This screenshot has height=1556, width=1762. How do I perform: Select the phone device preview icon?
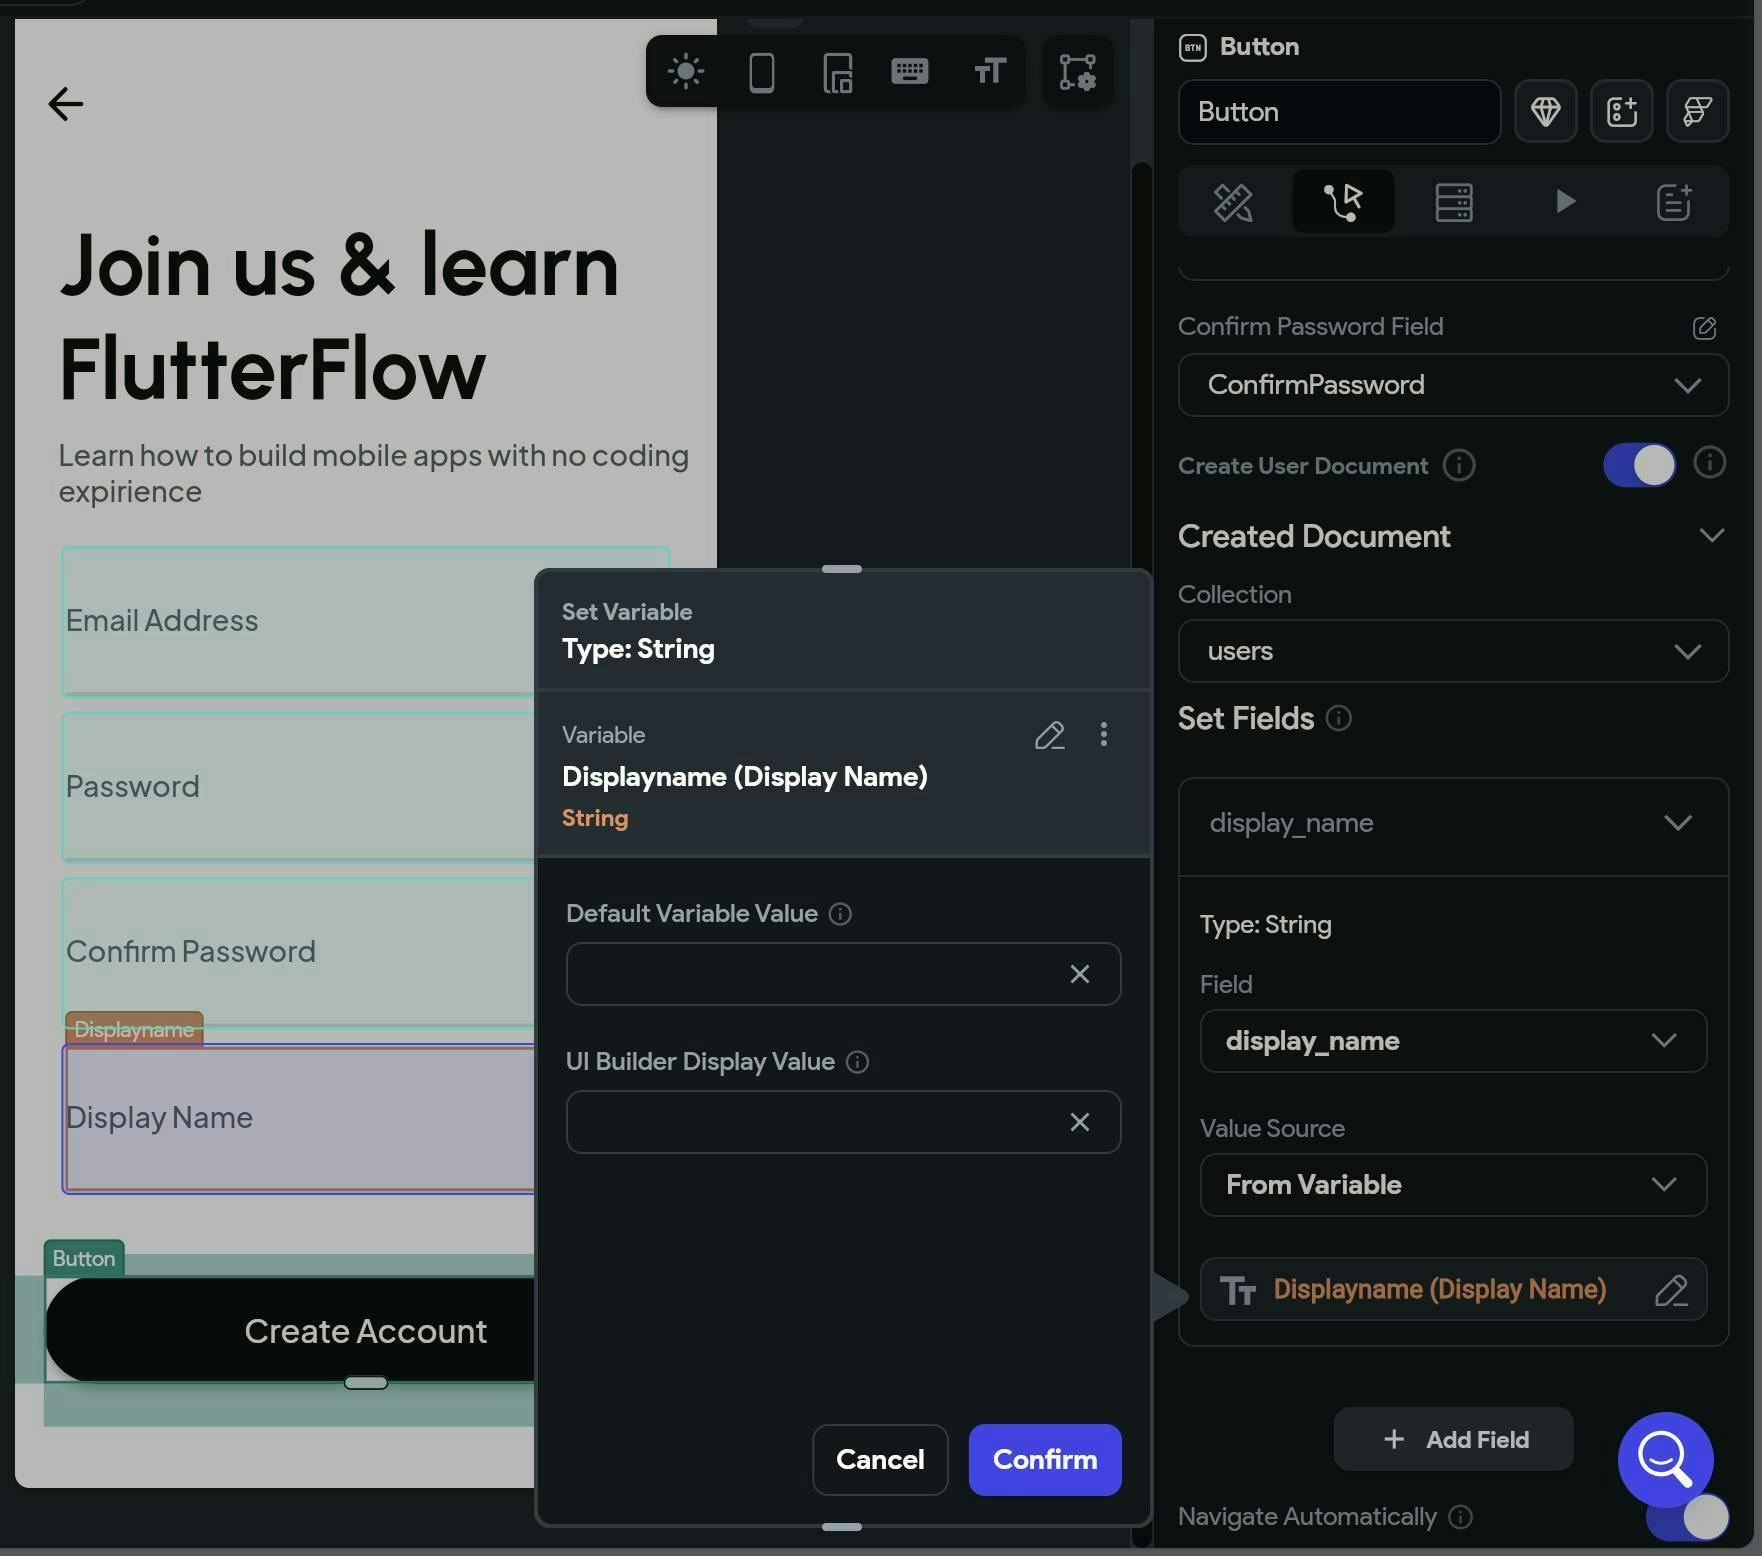[762, 72]
